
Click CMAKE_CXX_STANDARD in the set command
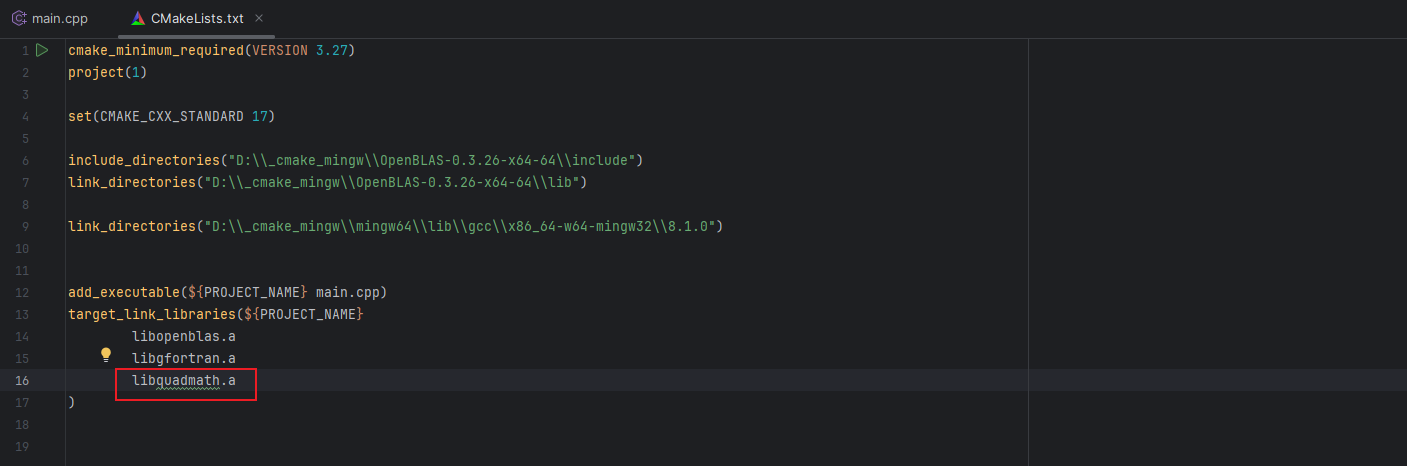tap(172, 117)
